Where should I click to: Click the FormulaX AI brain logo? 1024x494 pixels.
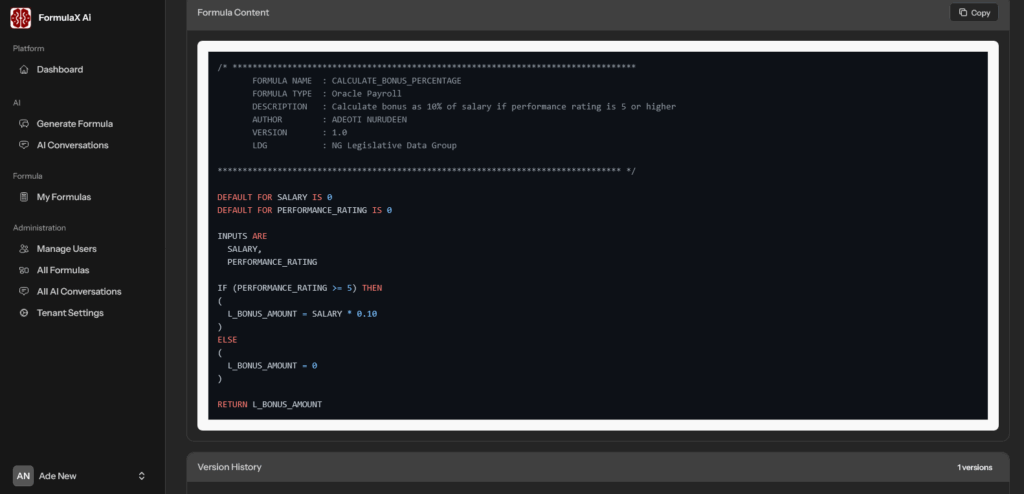pos(21,18)
